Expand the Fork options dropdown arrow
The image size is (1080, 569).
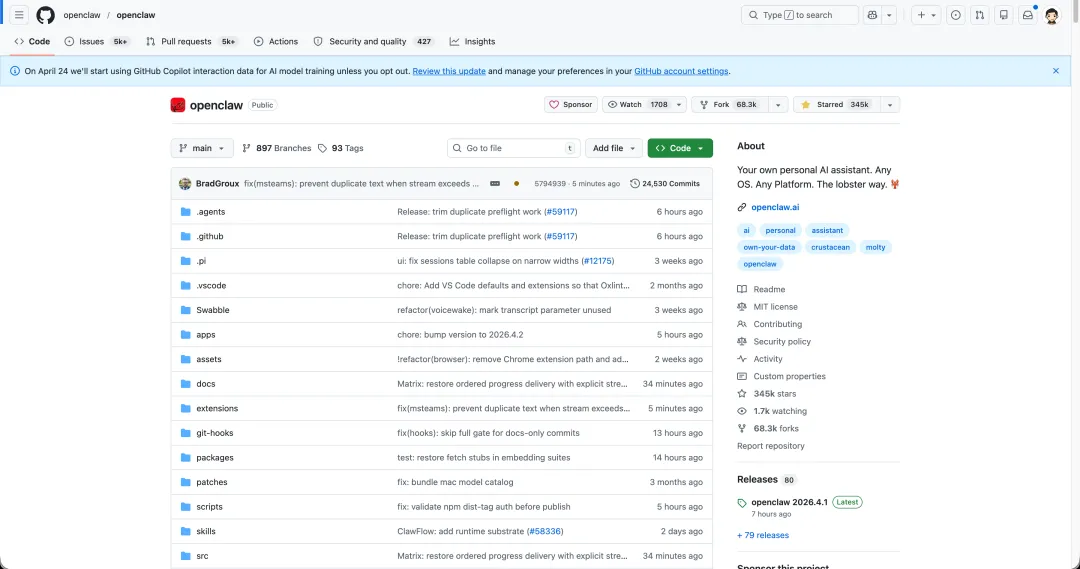point(778,105)
